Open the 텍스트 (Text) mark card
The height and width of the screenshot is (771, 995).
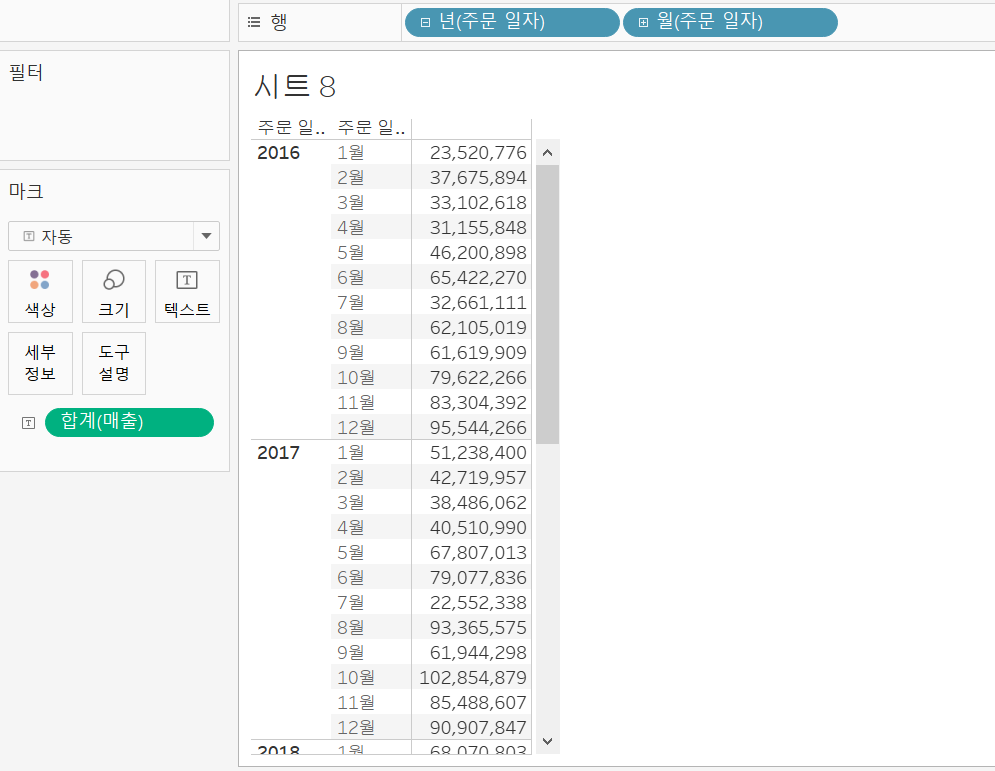pyautogui.click(x=187, y=291)
